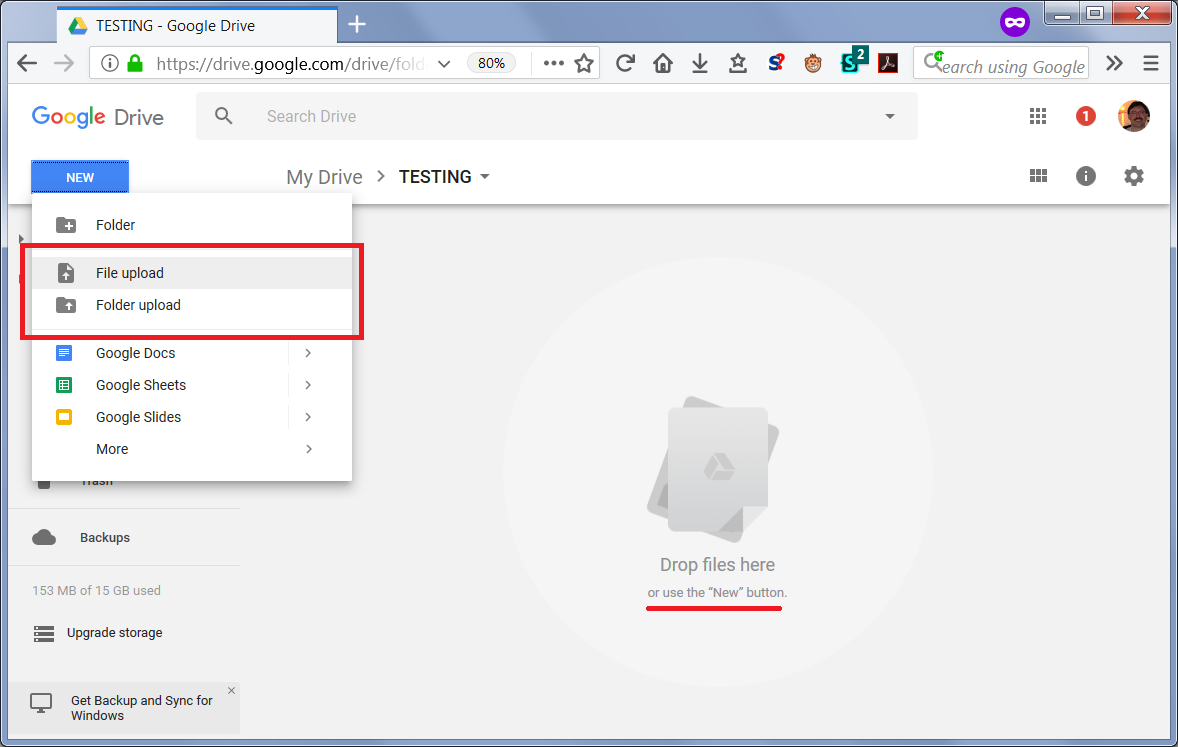Click the Backups cloud icon
The image size is (1178, 747).
[44, 537]
